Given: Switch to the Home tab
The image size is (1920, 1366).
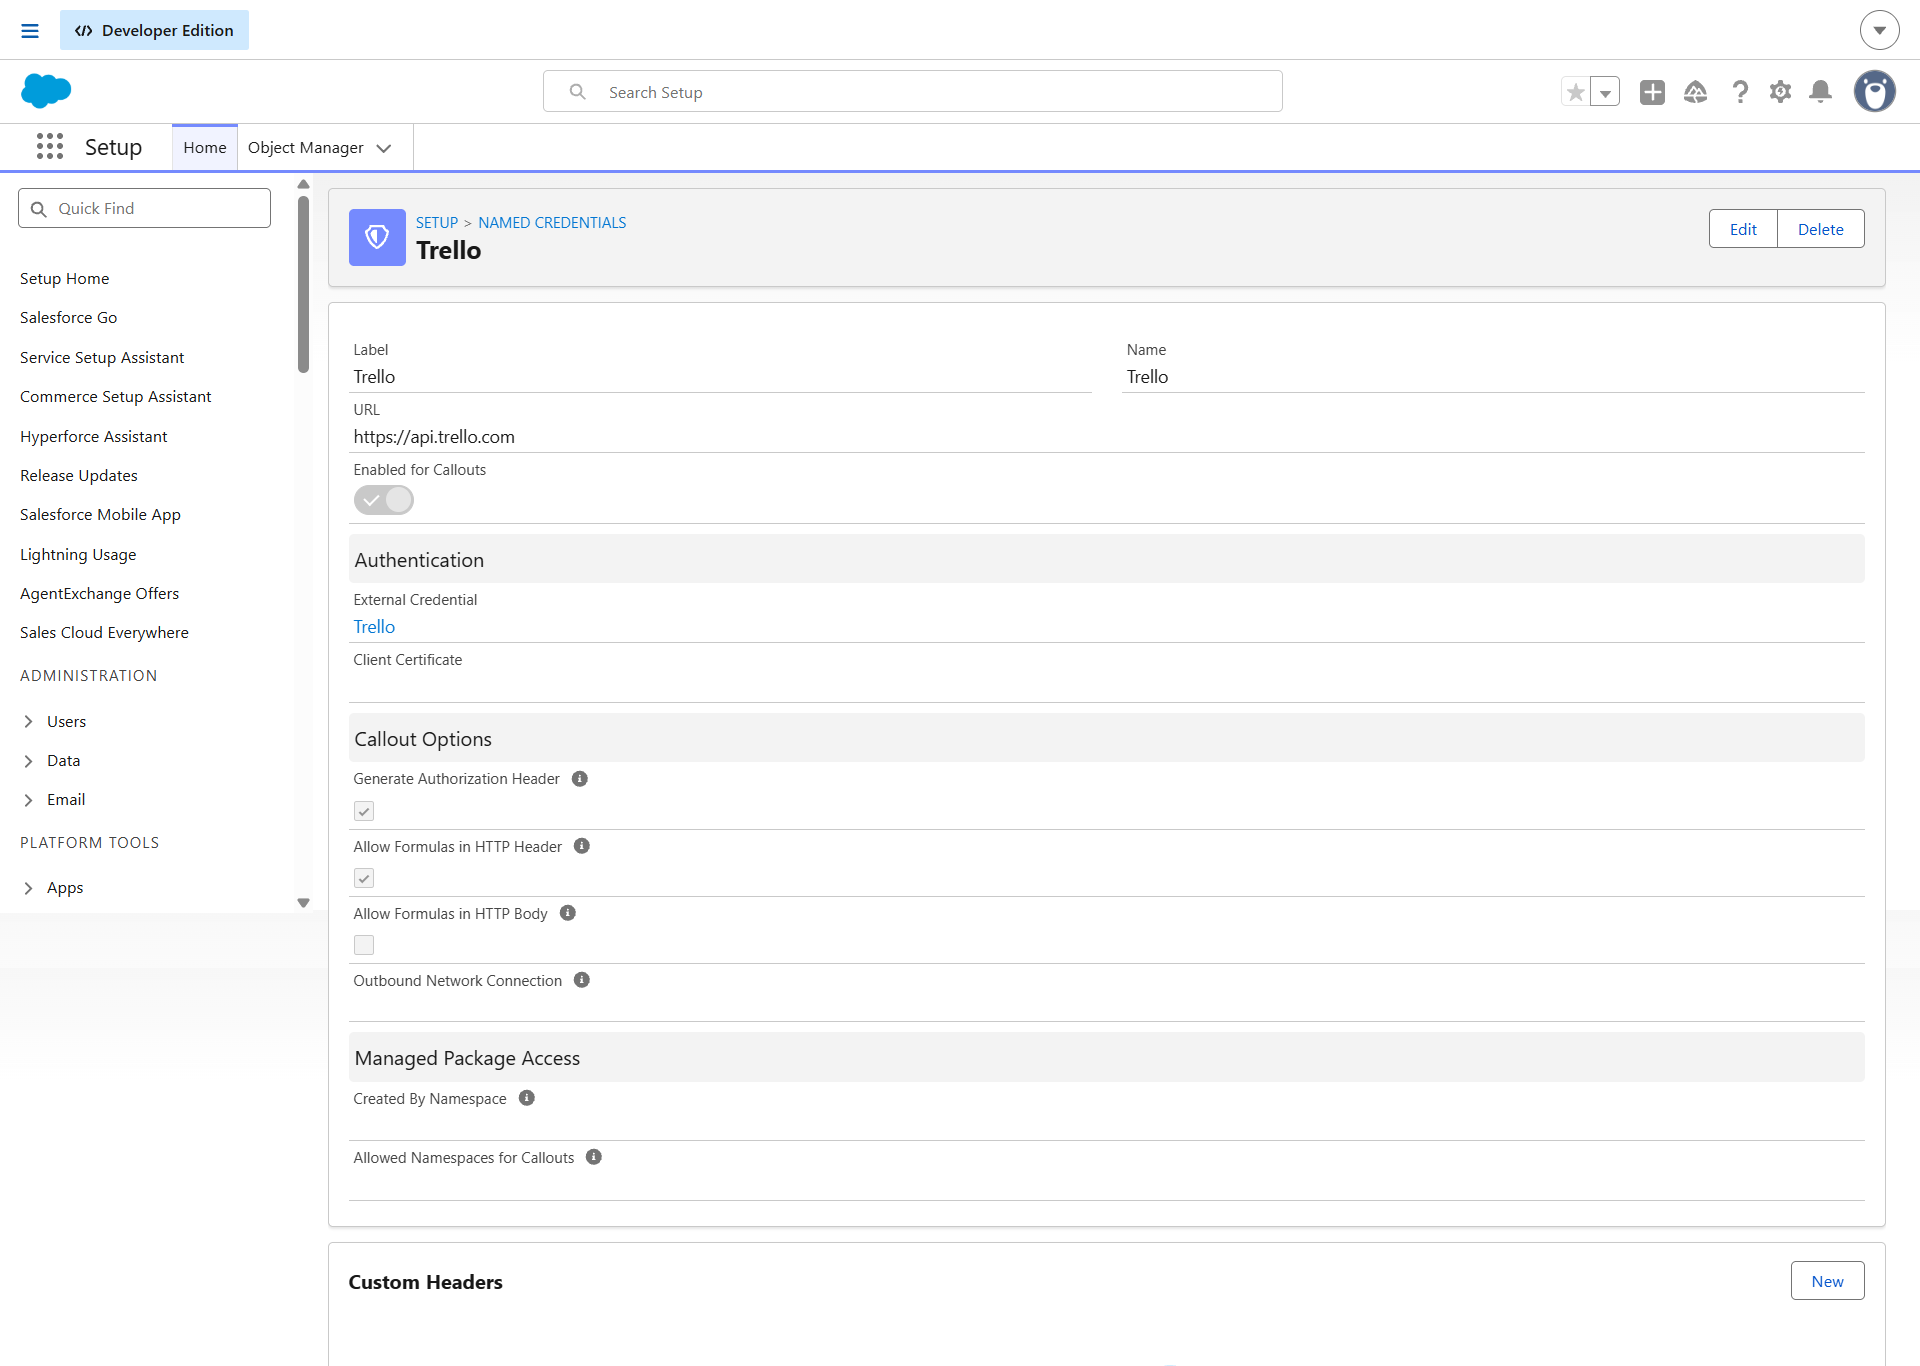Looking at the screenshot, I should coord(205,148).
